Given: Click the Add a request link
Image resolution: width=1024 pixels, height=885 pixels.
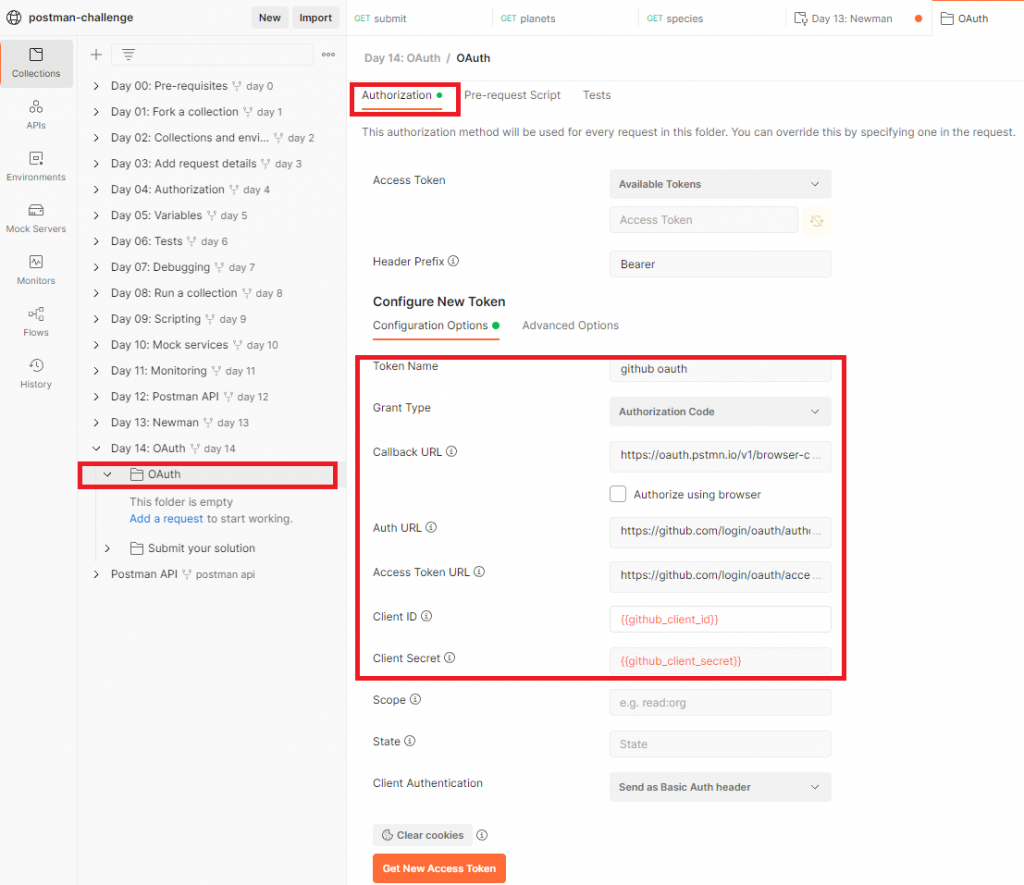Looking at the screenshot, I should point(166,519).
